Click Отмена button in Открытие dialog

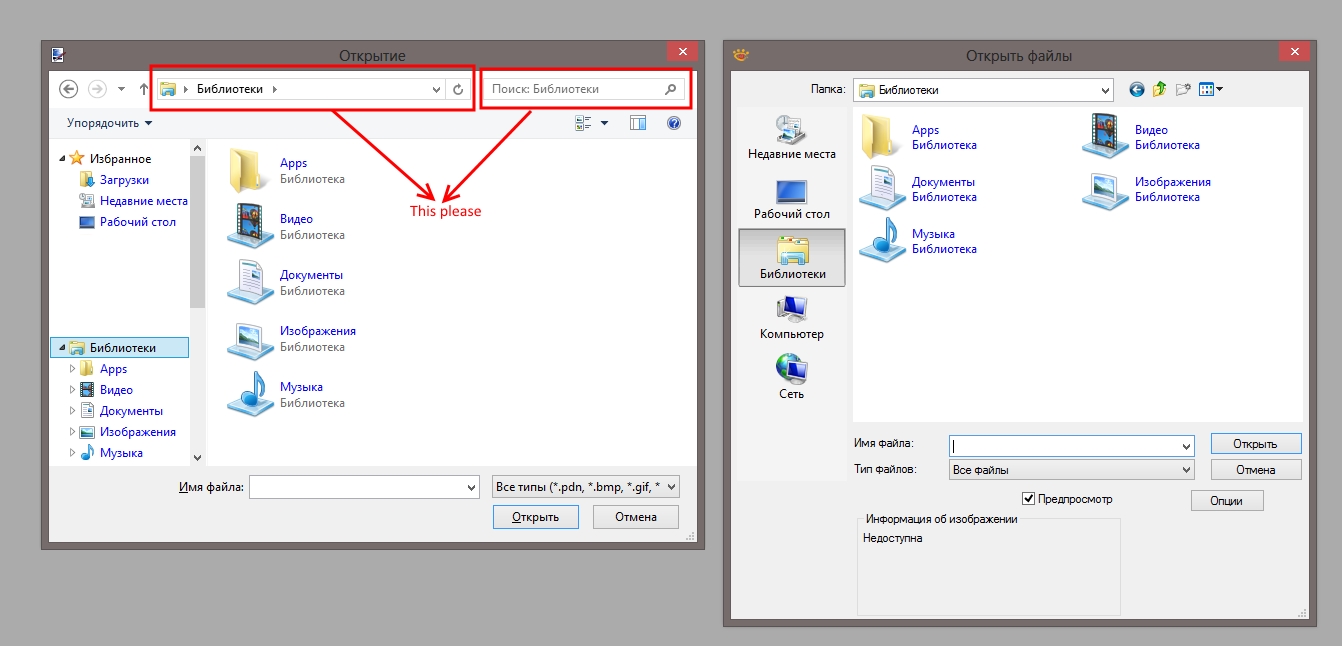pyautogui.click(x=636, y=517)
